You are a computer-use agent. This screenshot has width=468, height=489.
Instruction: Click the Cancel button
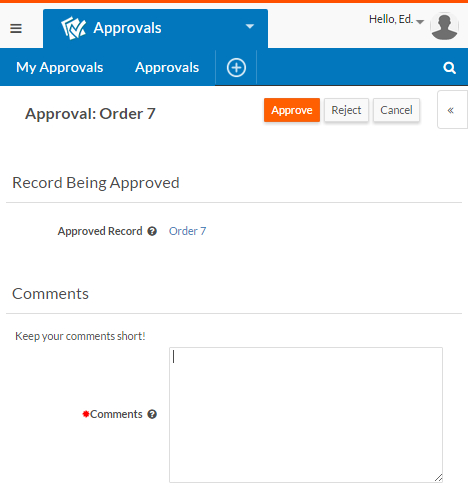pyautogui.click(x=396, y=110)
